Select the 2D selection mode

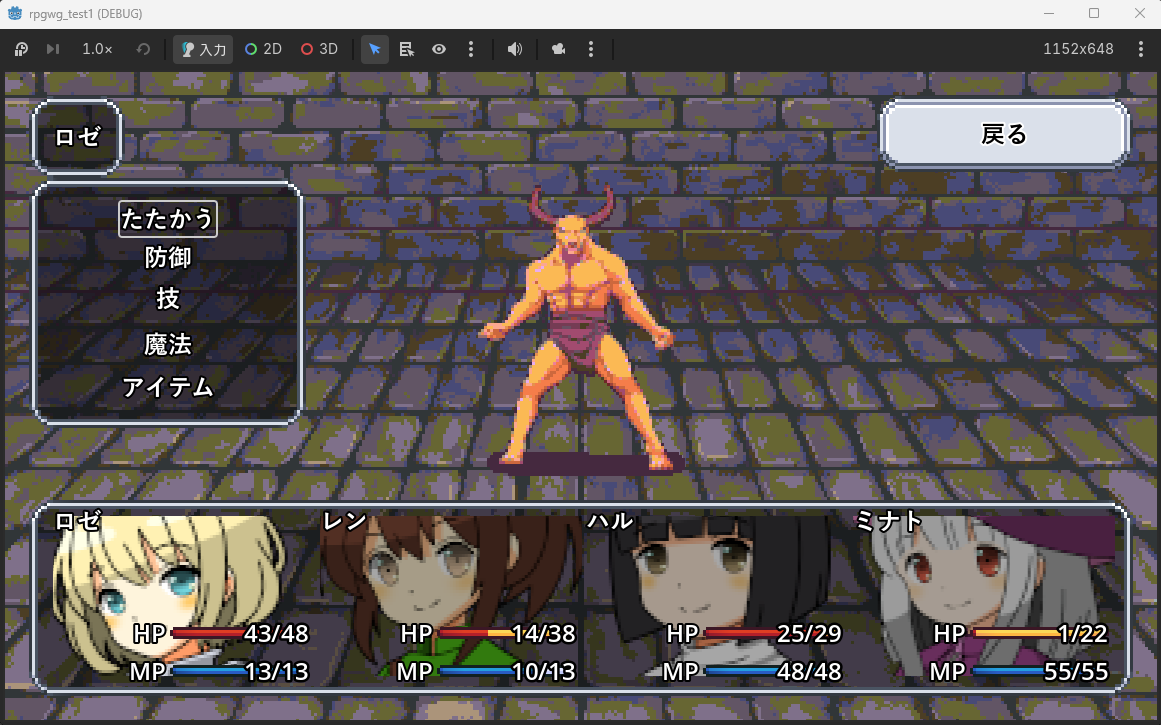pyautogui.click(x=264, y=49)
